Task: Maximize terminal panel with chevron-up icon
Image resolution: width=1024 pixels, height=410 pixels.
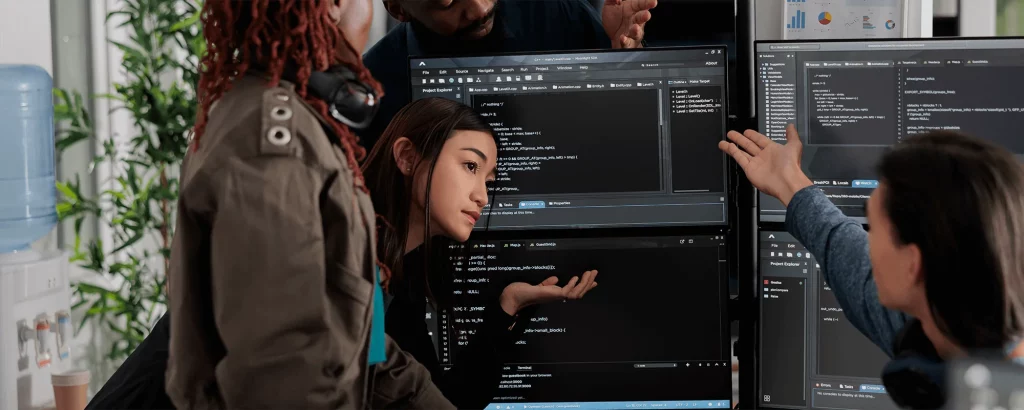Action: coord(716,364)
